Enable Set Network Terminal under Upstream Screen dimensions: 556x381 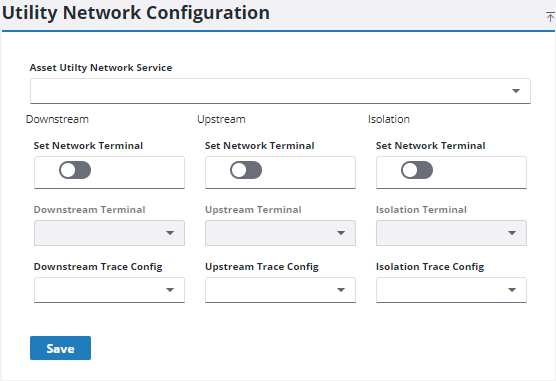(x=246, y=170)
